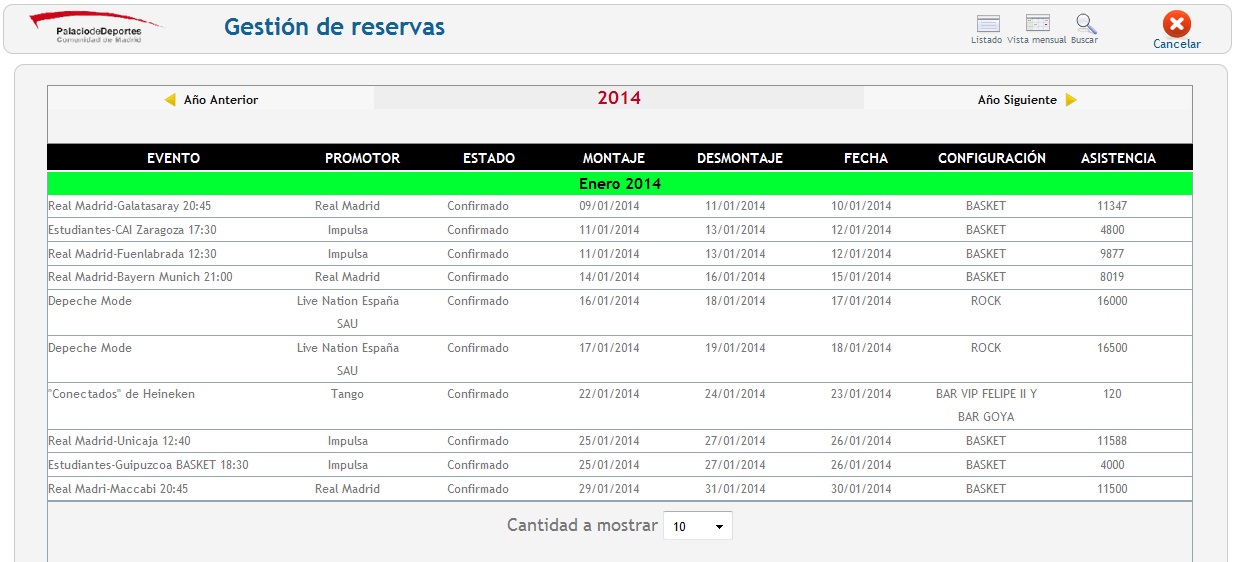Image resolution: width=1235 pixels, height=562 pixels.
Task: Click the Cantidad a mostrar label
Action: 582,525
